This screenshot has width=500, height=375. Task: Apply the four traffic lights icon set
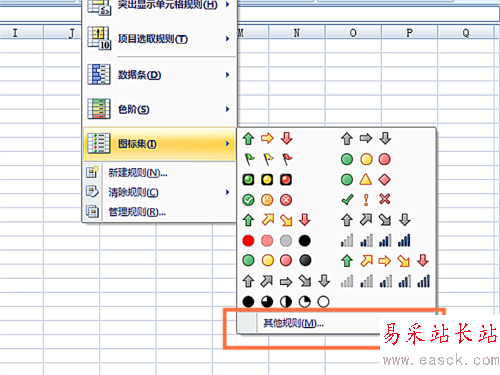point(277,261)
